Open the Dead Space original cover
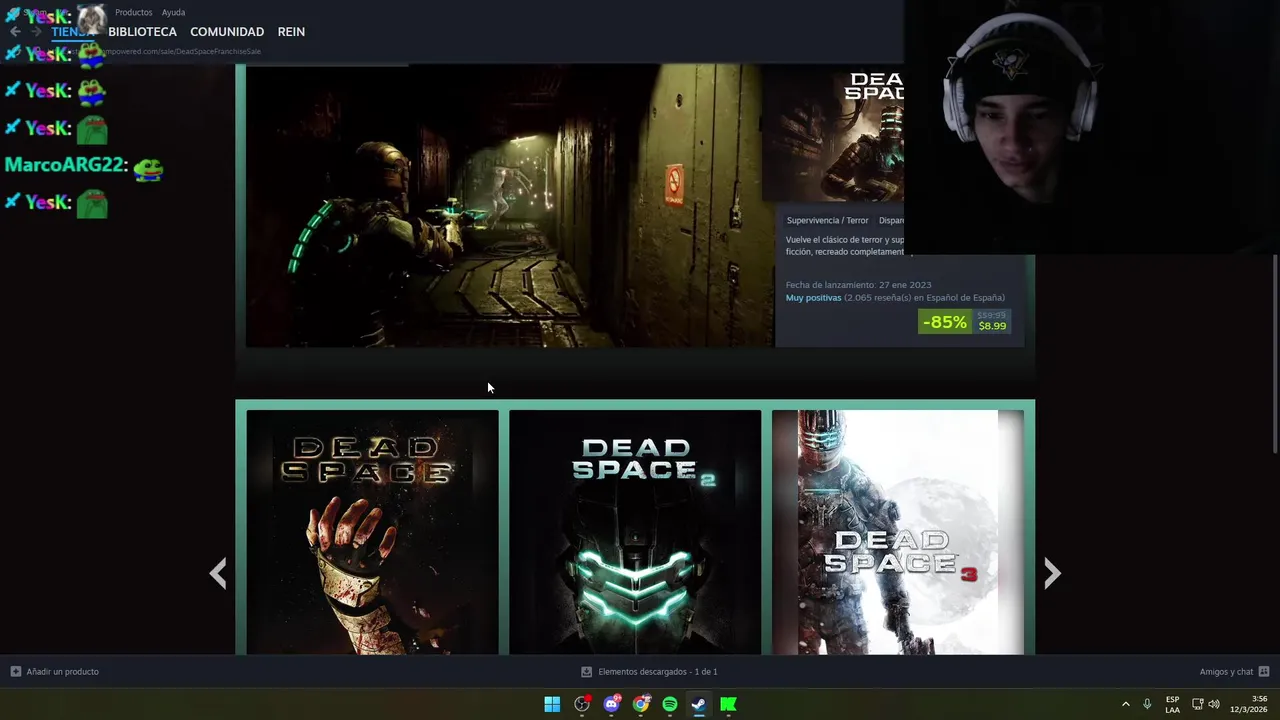Image resolution: width=1280 pixels, height=720 pixels. [372, 532]
